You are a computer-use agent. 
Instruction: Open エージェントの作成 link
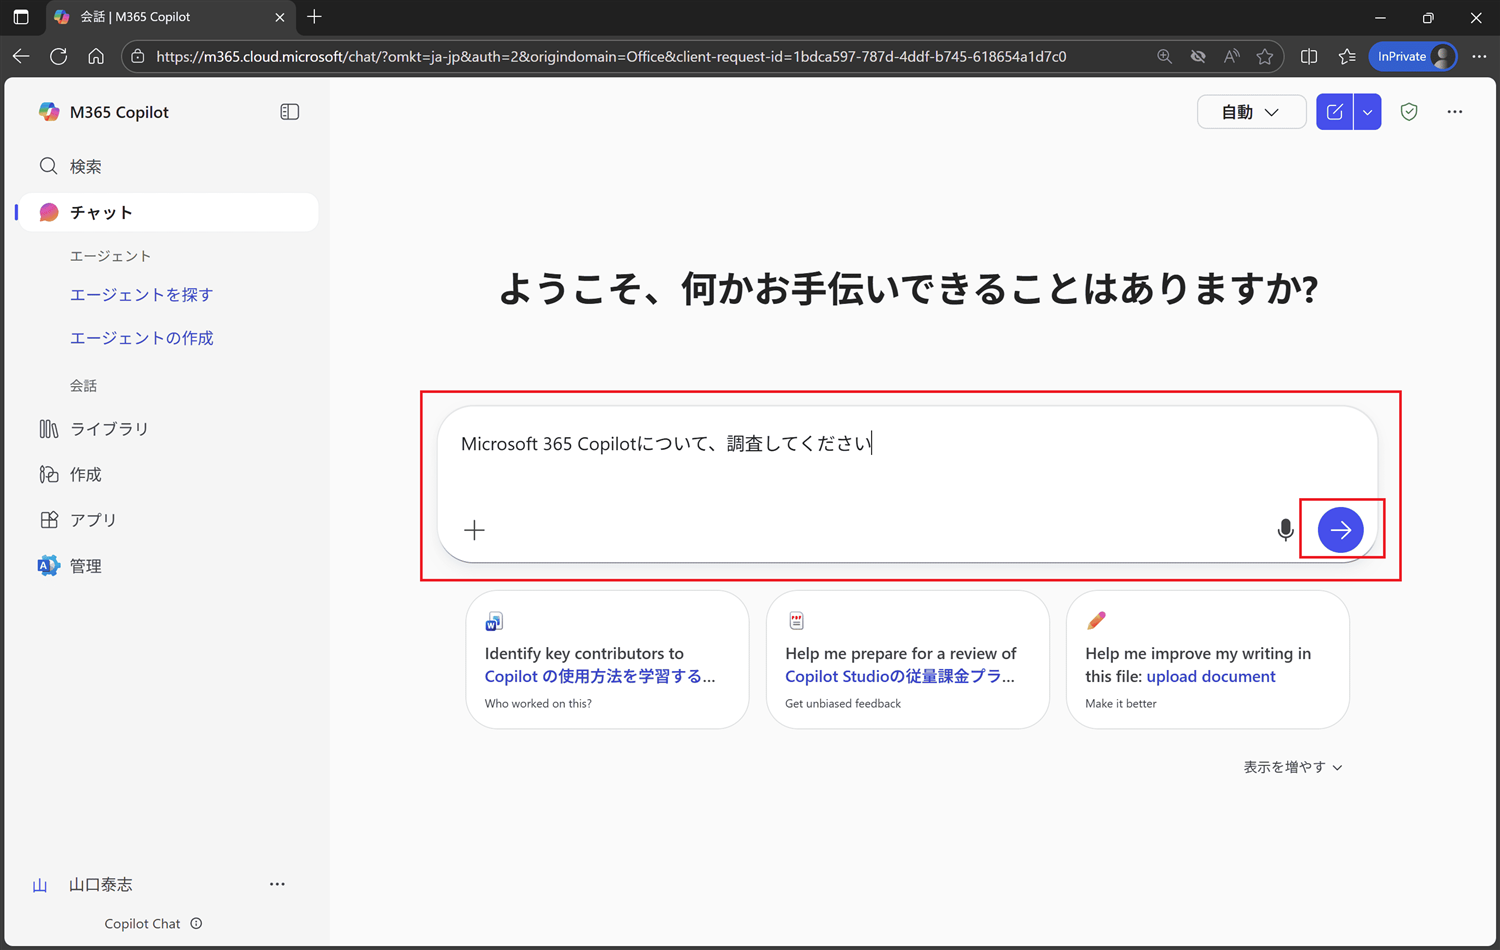tap(141, 338)
